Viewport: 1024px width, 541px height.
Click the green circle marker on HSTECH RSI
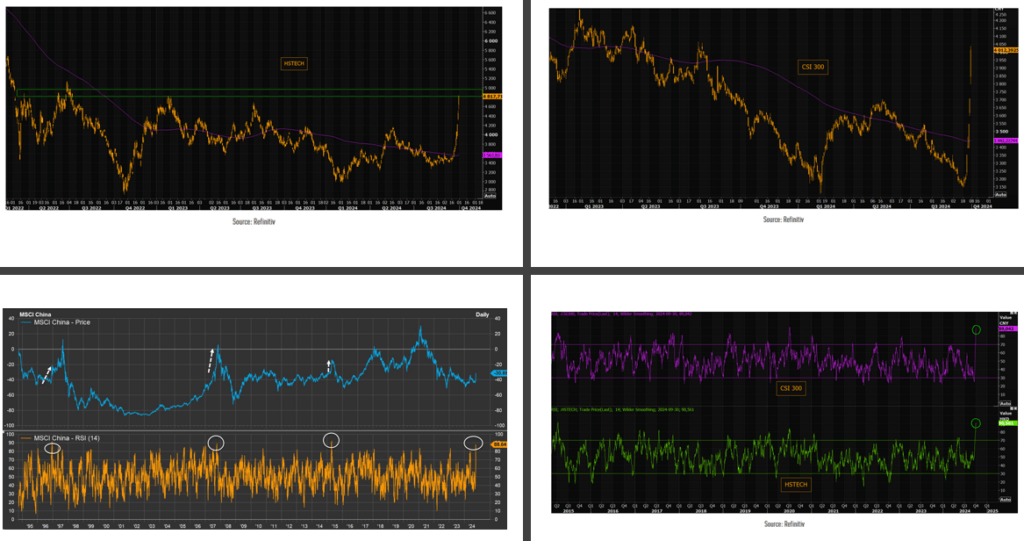tap(975, 424)
